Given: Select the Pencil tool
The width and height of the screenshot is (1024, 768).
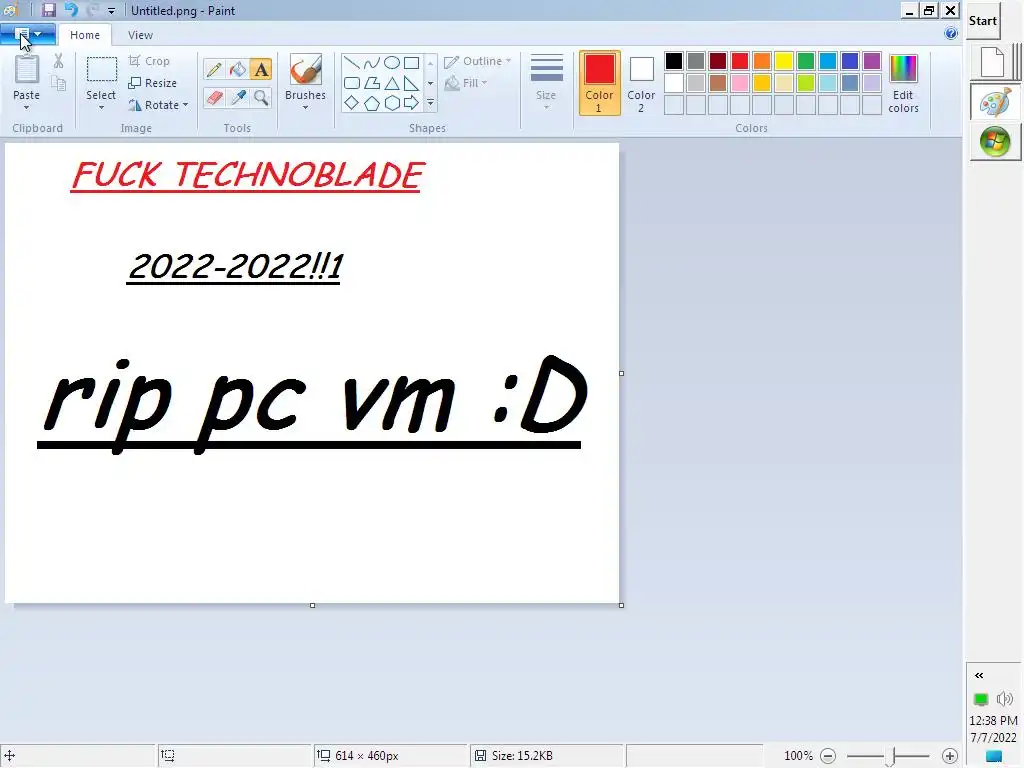Looking at the screenshot, I should click(x=214, y=69).
